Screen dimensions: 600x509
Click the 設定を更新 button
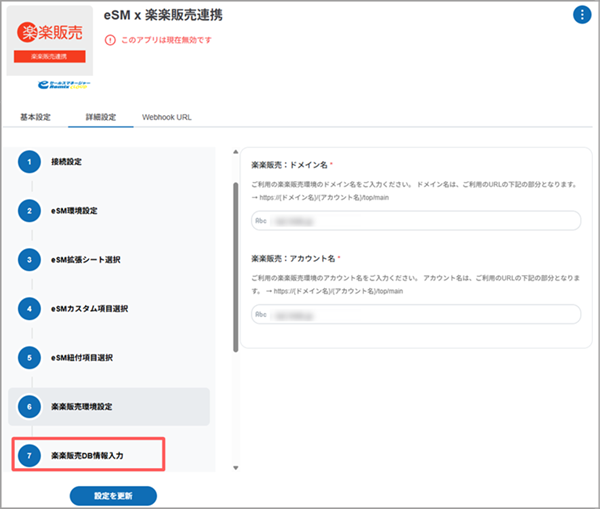coord(113,495)
